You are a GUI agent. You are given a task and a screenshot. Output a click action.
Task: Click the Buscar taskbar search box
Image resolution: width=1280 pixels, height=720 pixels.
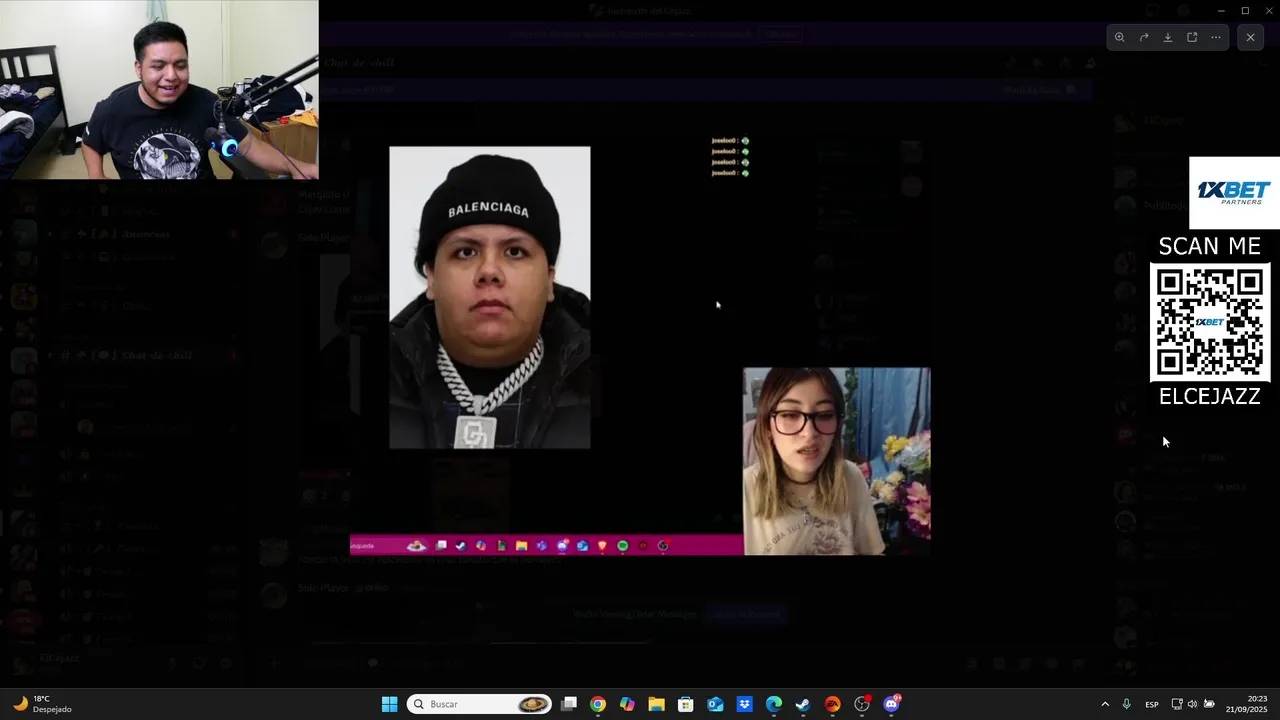(x=480, y=704)
